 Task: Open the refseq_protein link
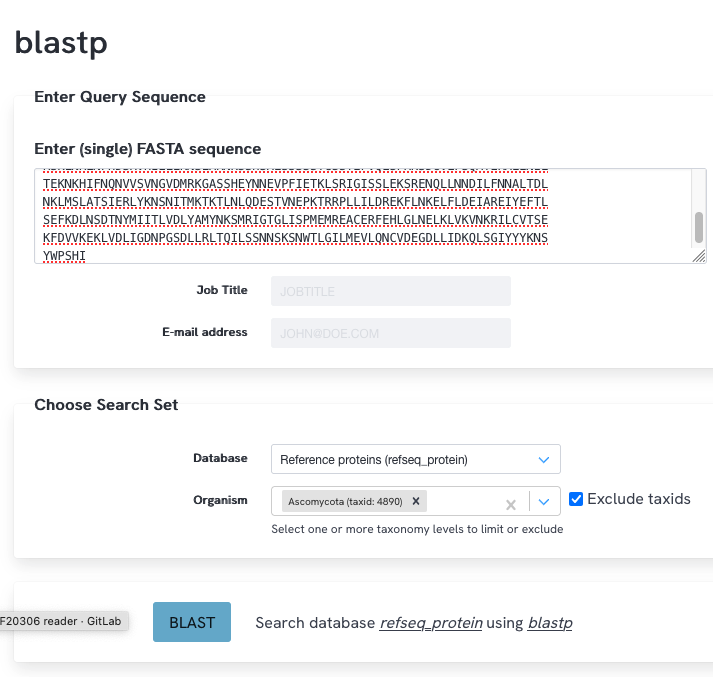coord(431,622)
